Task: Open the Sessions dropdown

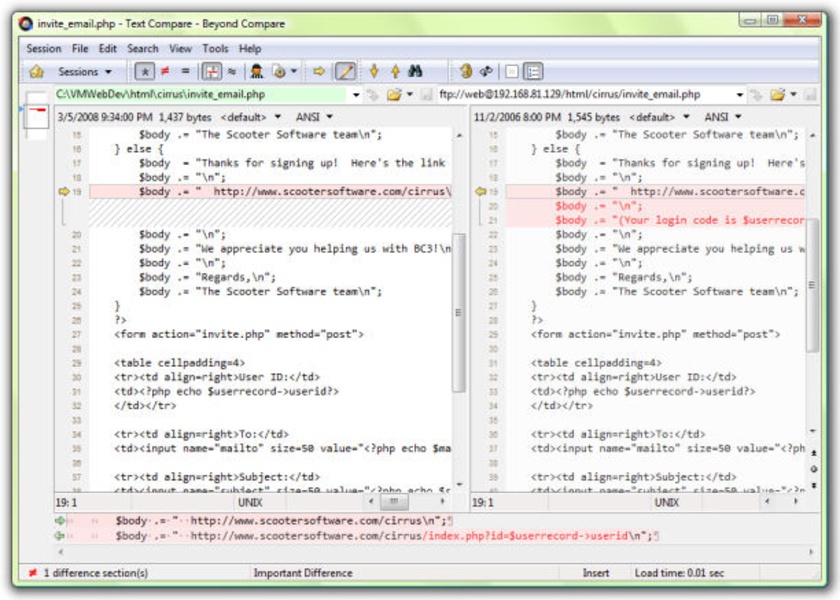Action: (84, 72)
